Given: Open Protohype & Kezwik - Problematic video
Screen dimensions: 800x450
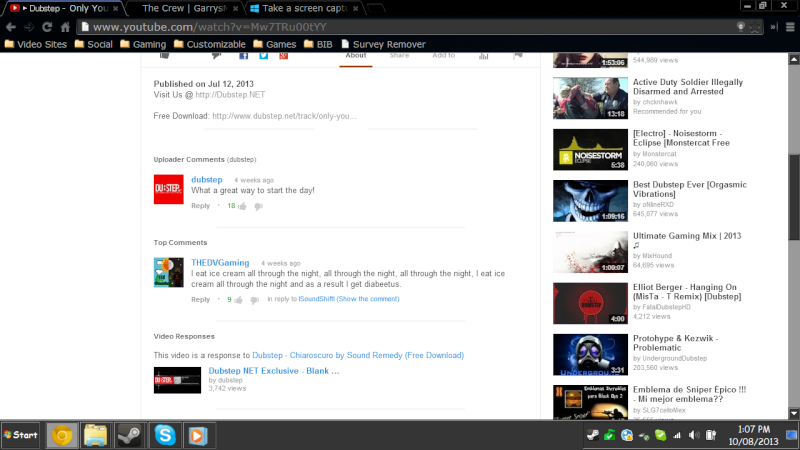Looking at the screenshot, I should (676, 343).
